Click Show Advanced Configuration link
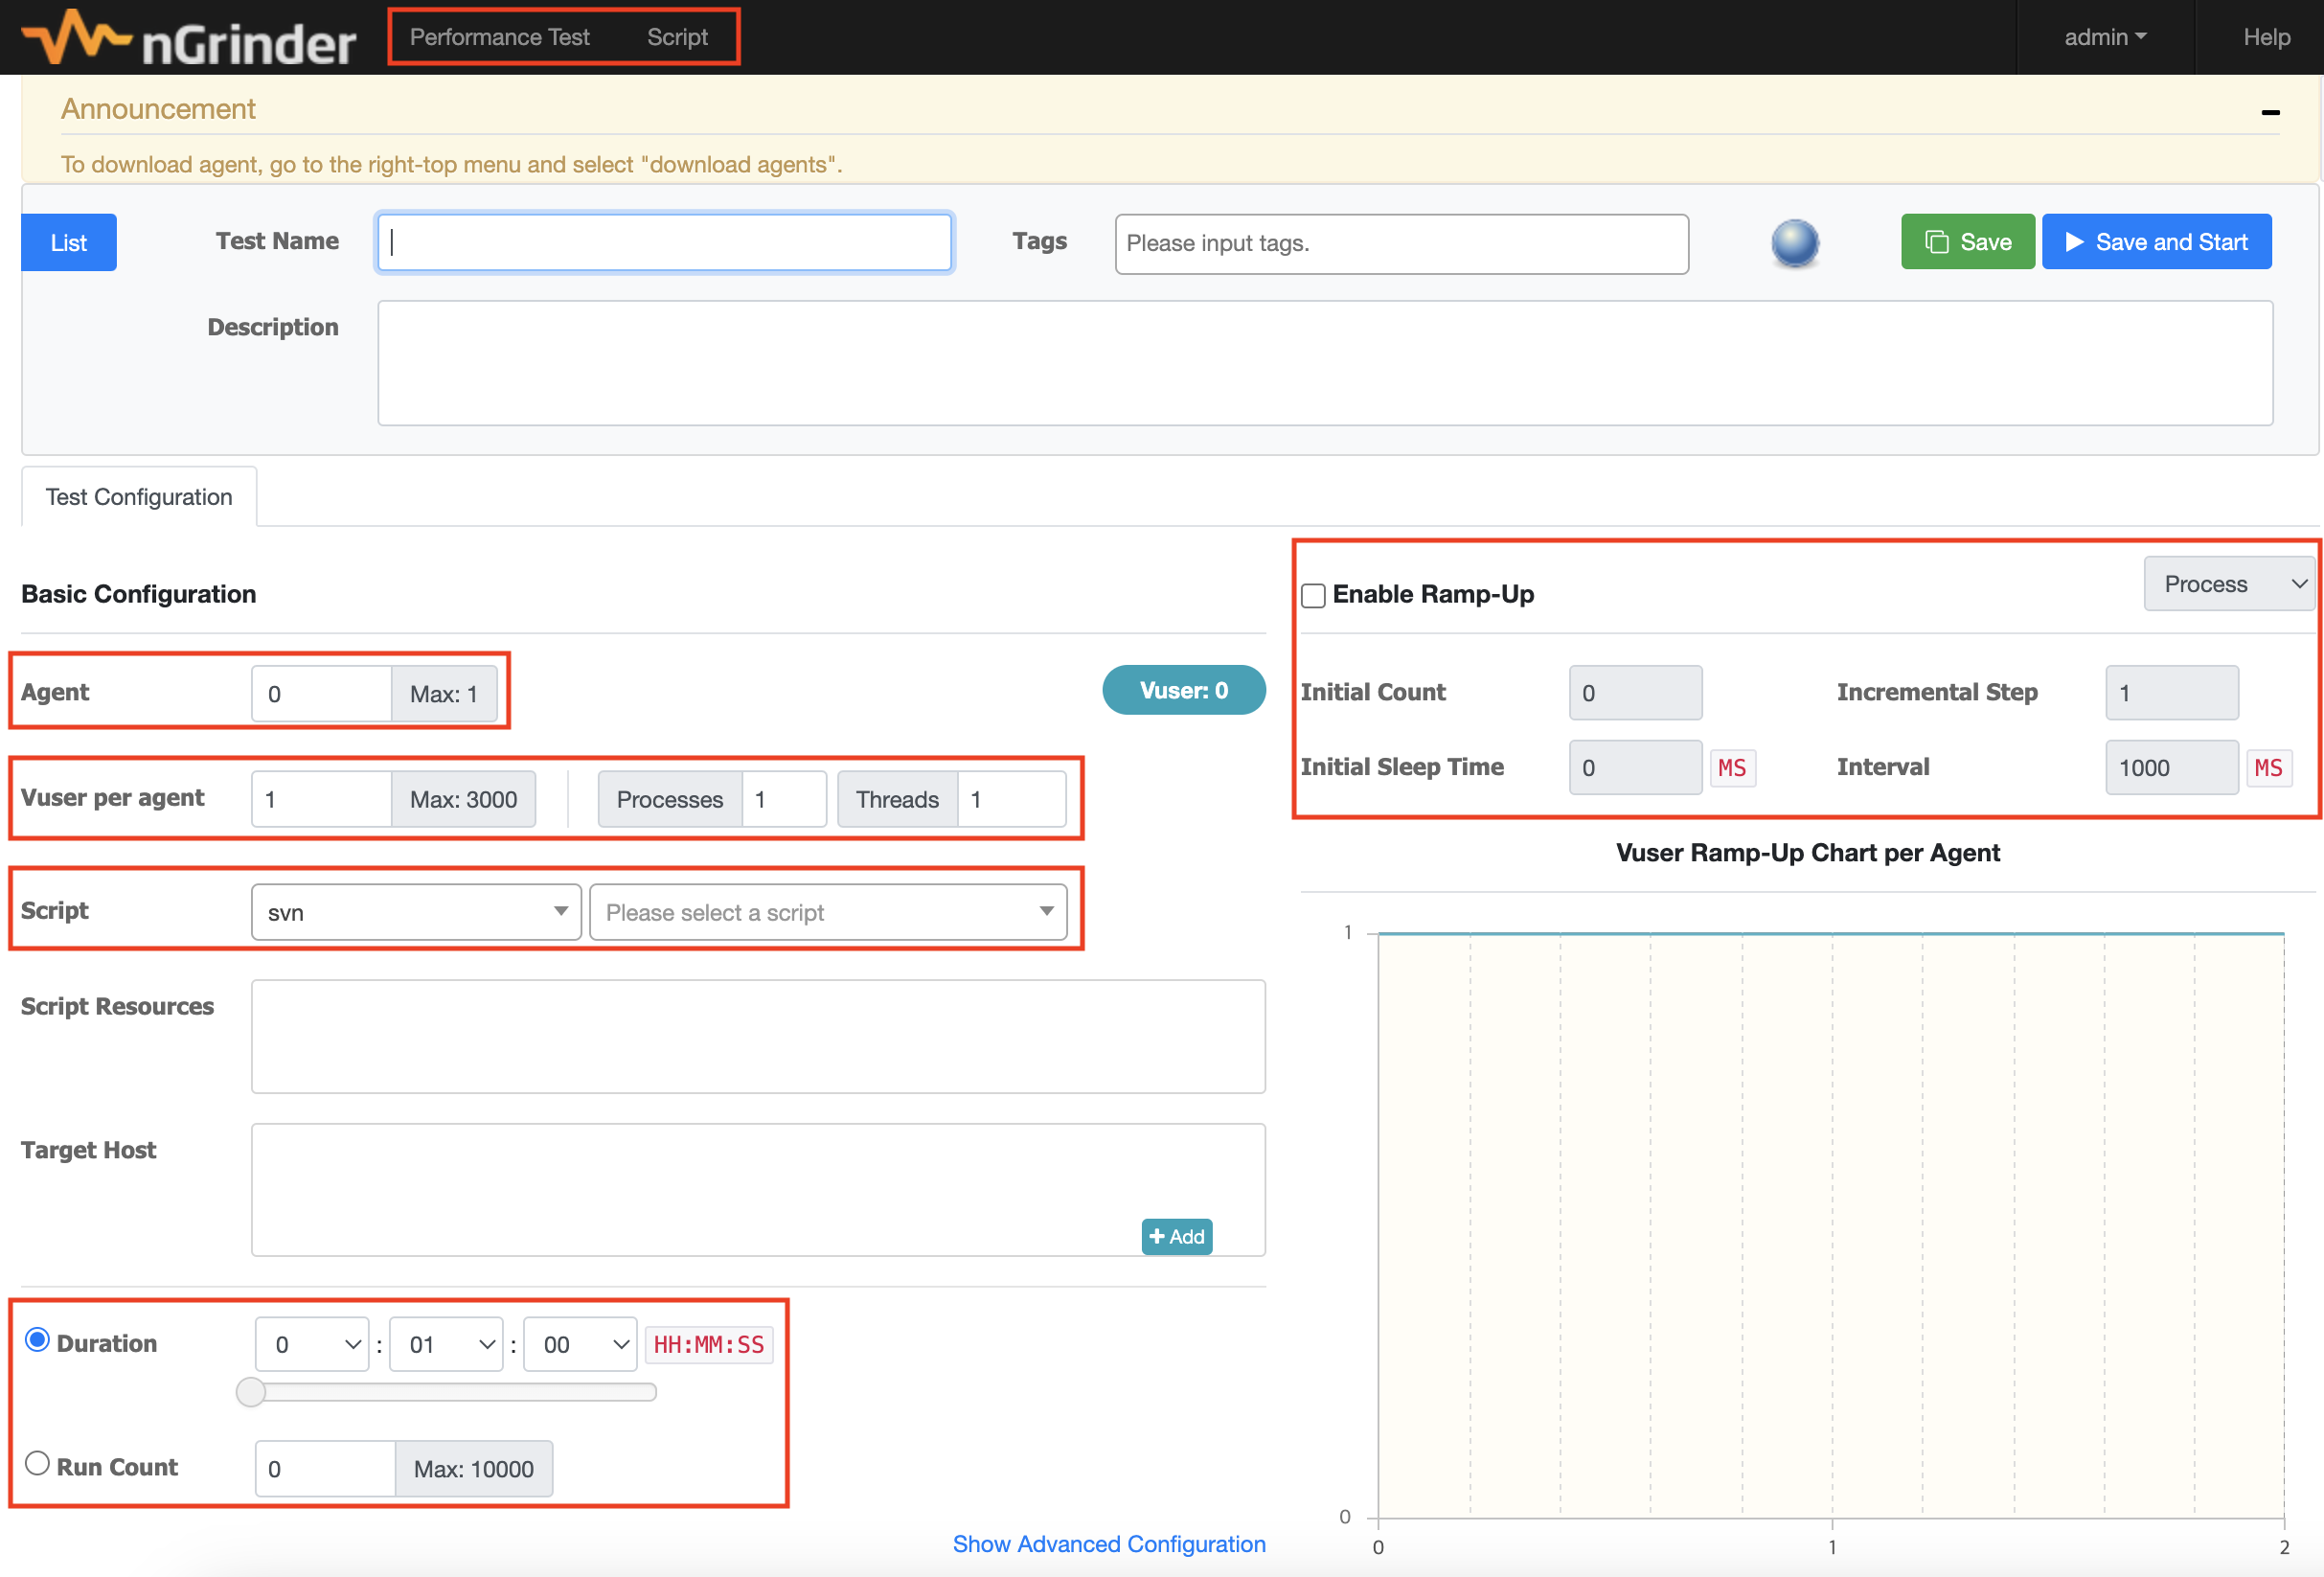This screenshot has width=2324, height=1577. [1108, 1544]
